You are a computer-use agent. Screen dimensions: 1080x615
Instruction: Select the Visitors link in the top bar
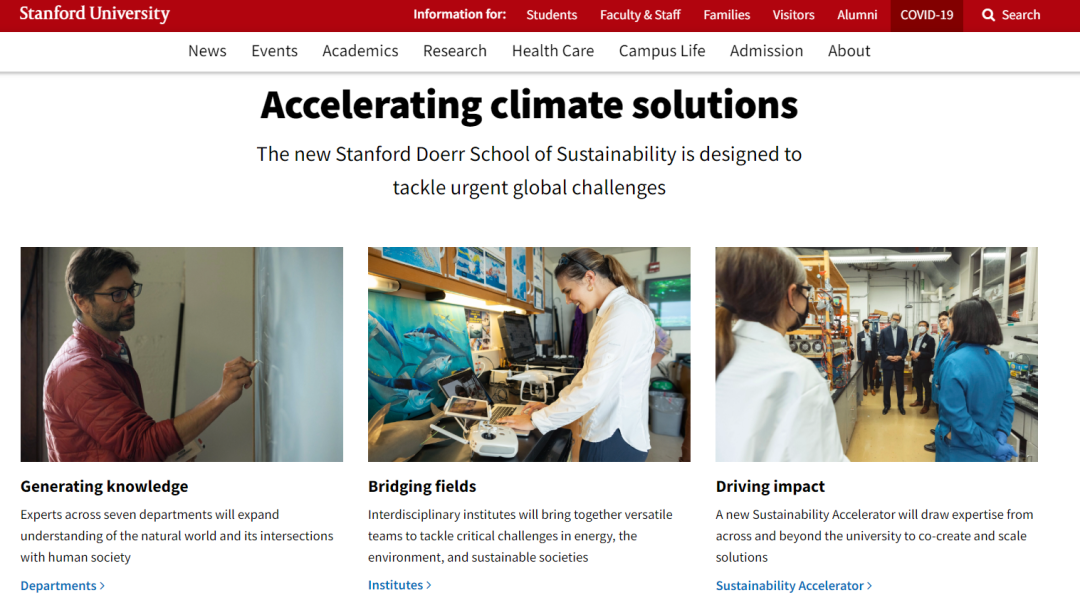[793, 15]
